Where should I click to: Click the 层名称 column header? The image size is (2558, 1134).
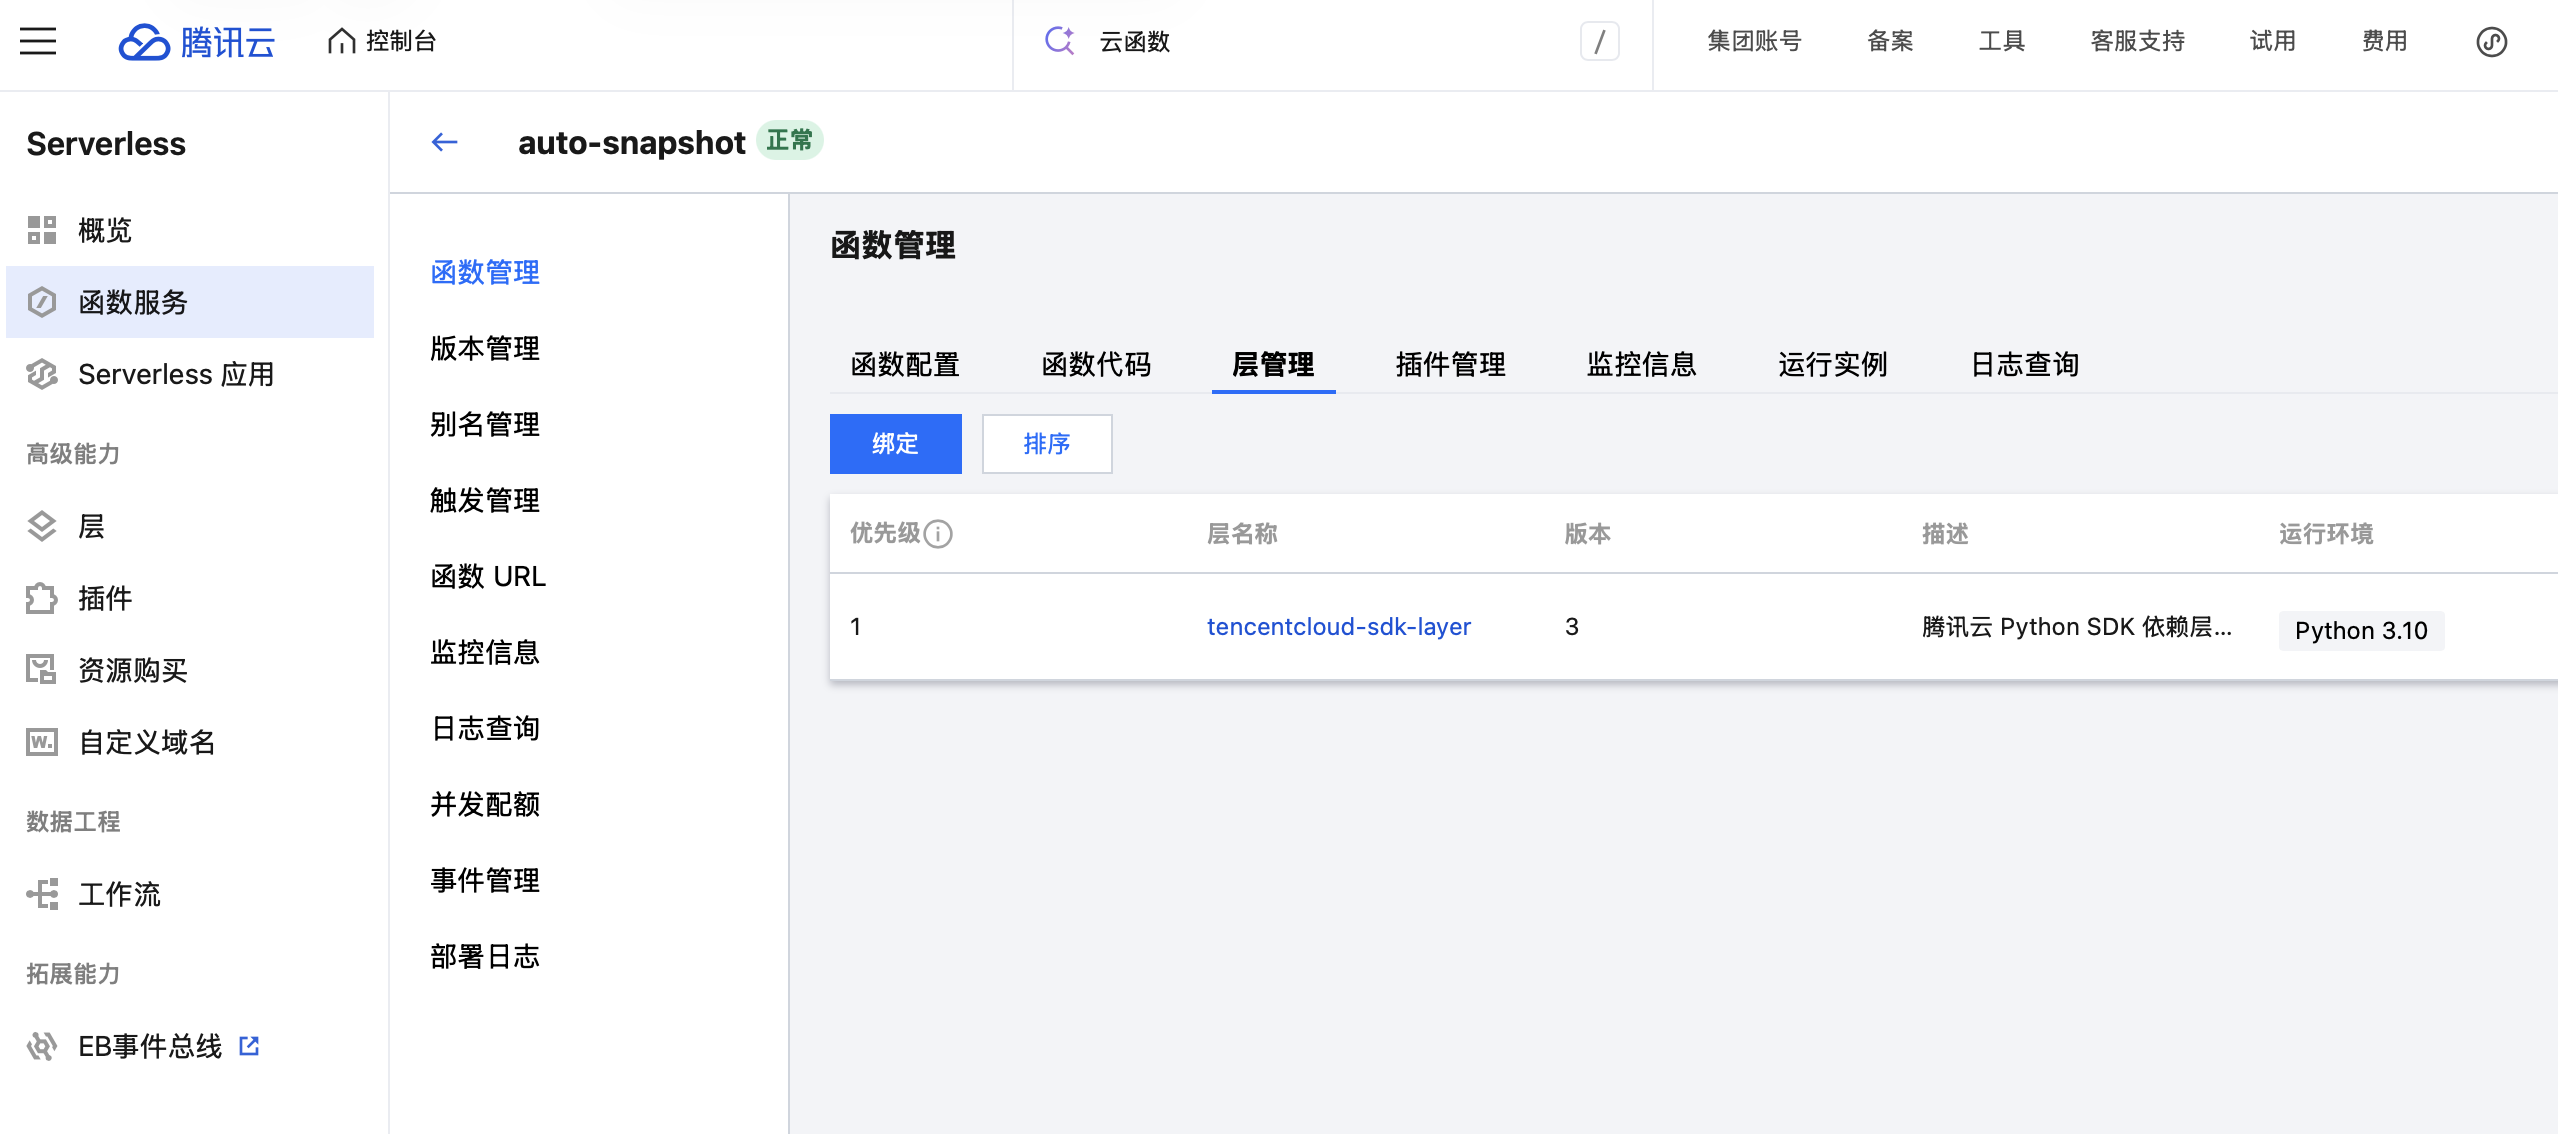[x=1242, y=534]
